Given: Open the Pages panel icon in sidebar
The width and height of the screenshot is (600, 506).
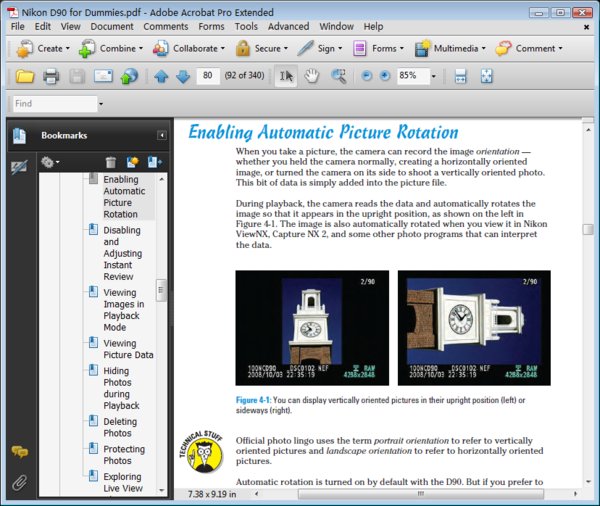Looking at the screenshot, I should [x=19, y=136].
